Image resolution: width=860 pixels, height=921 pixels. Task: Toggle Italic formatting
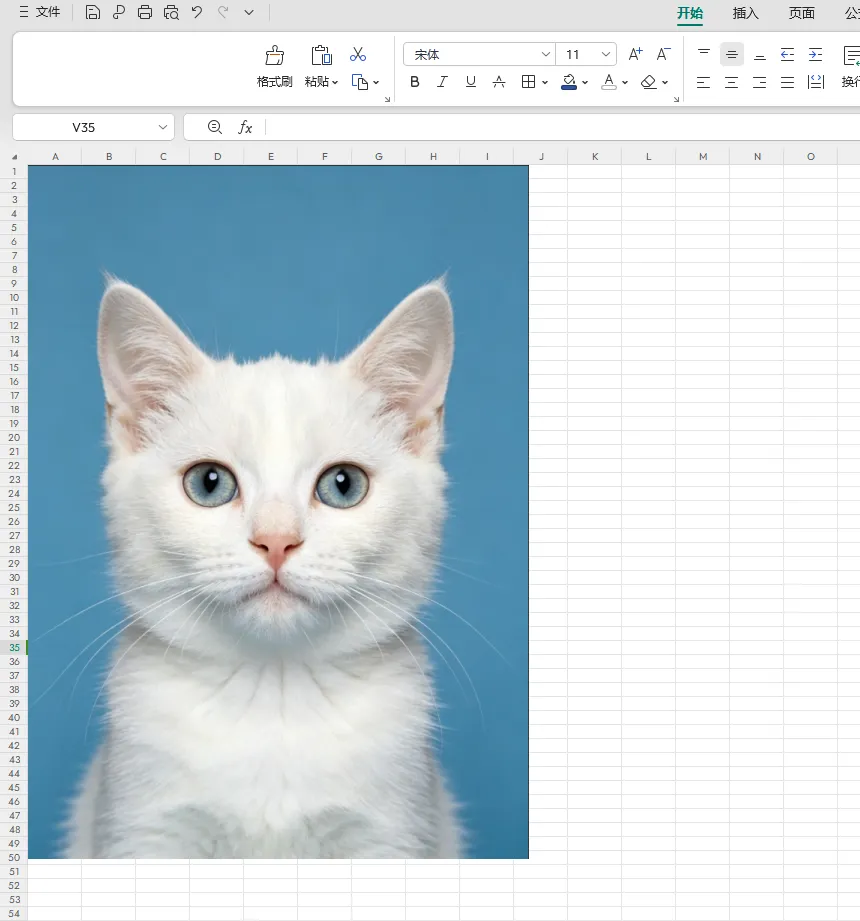[442, 82]
